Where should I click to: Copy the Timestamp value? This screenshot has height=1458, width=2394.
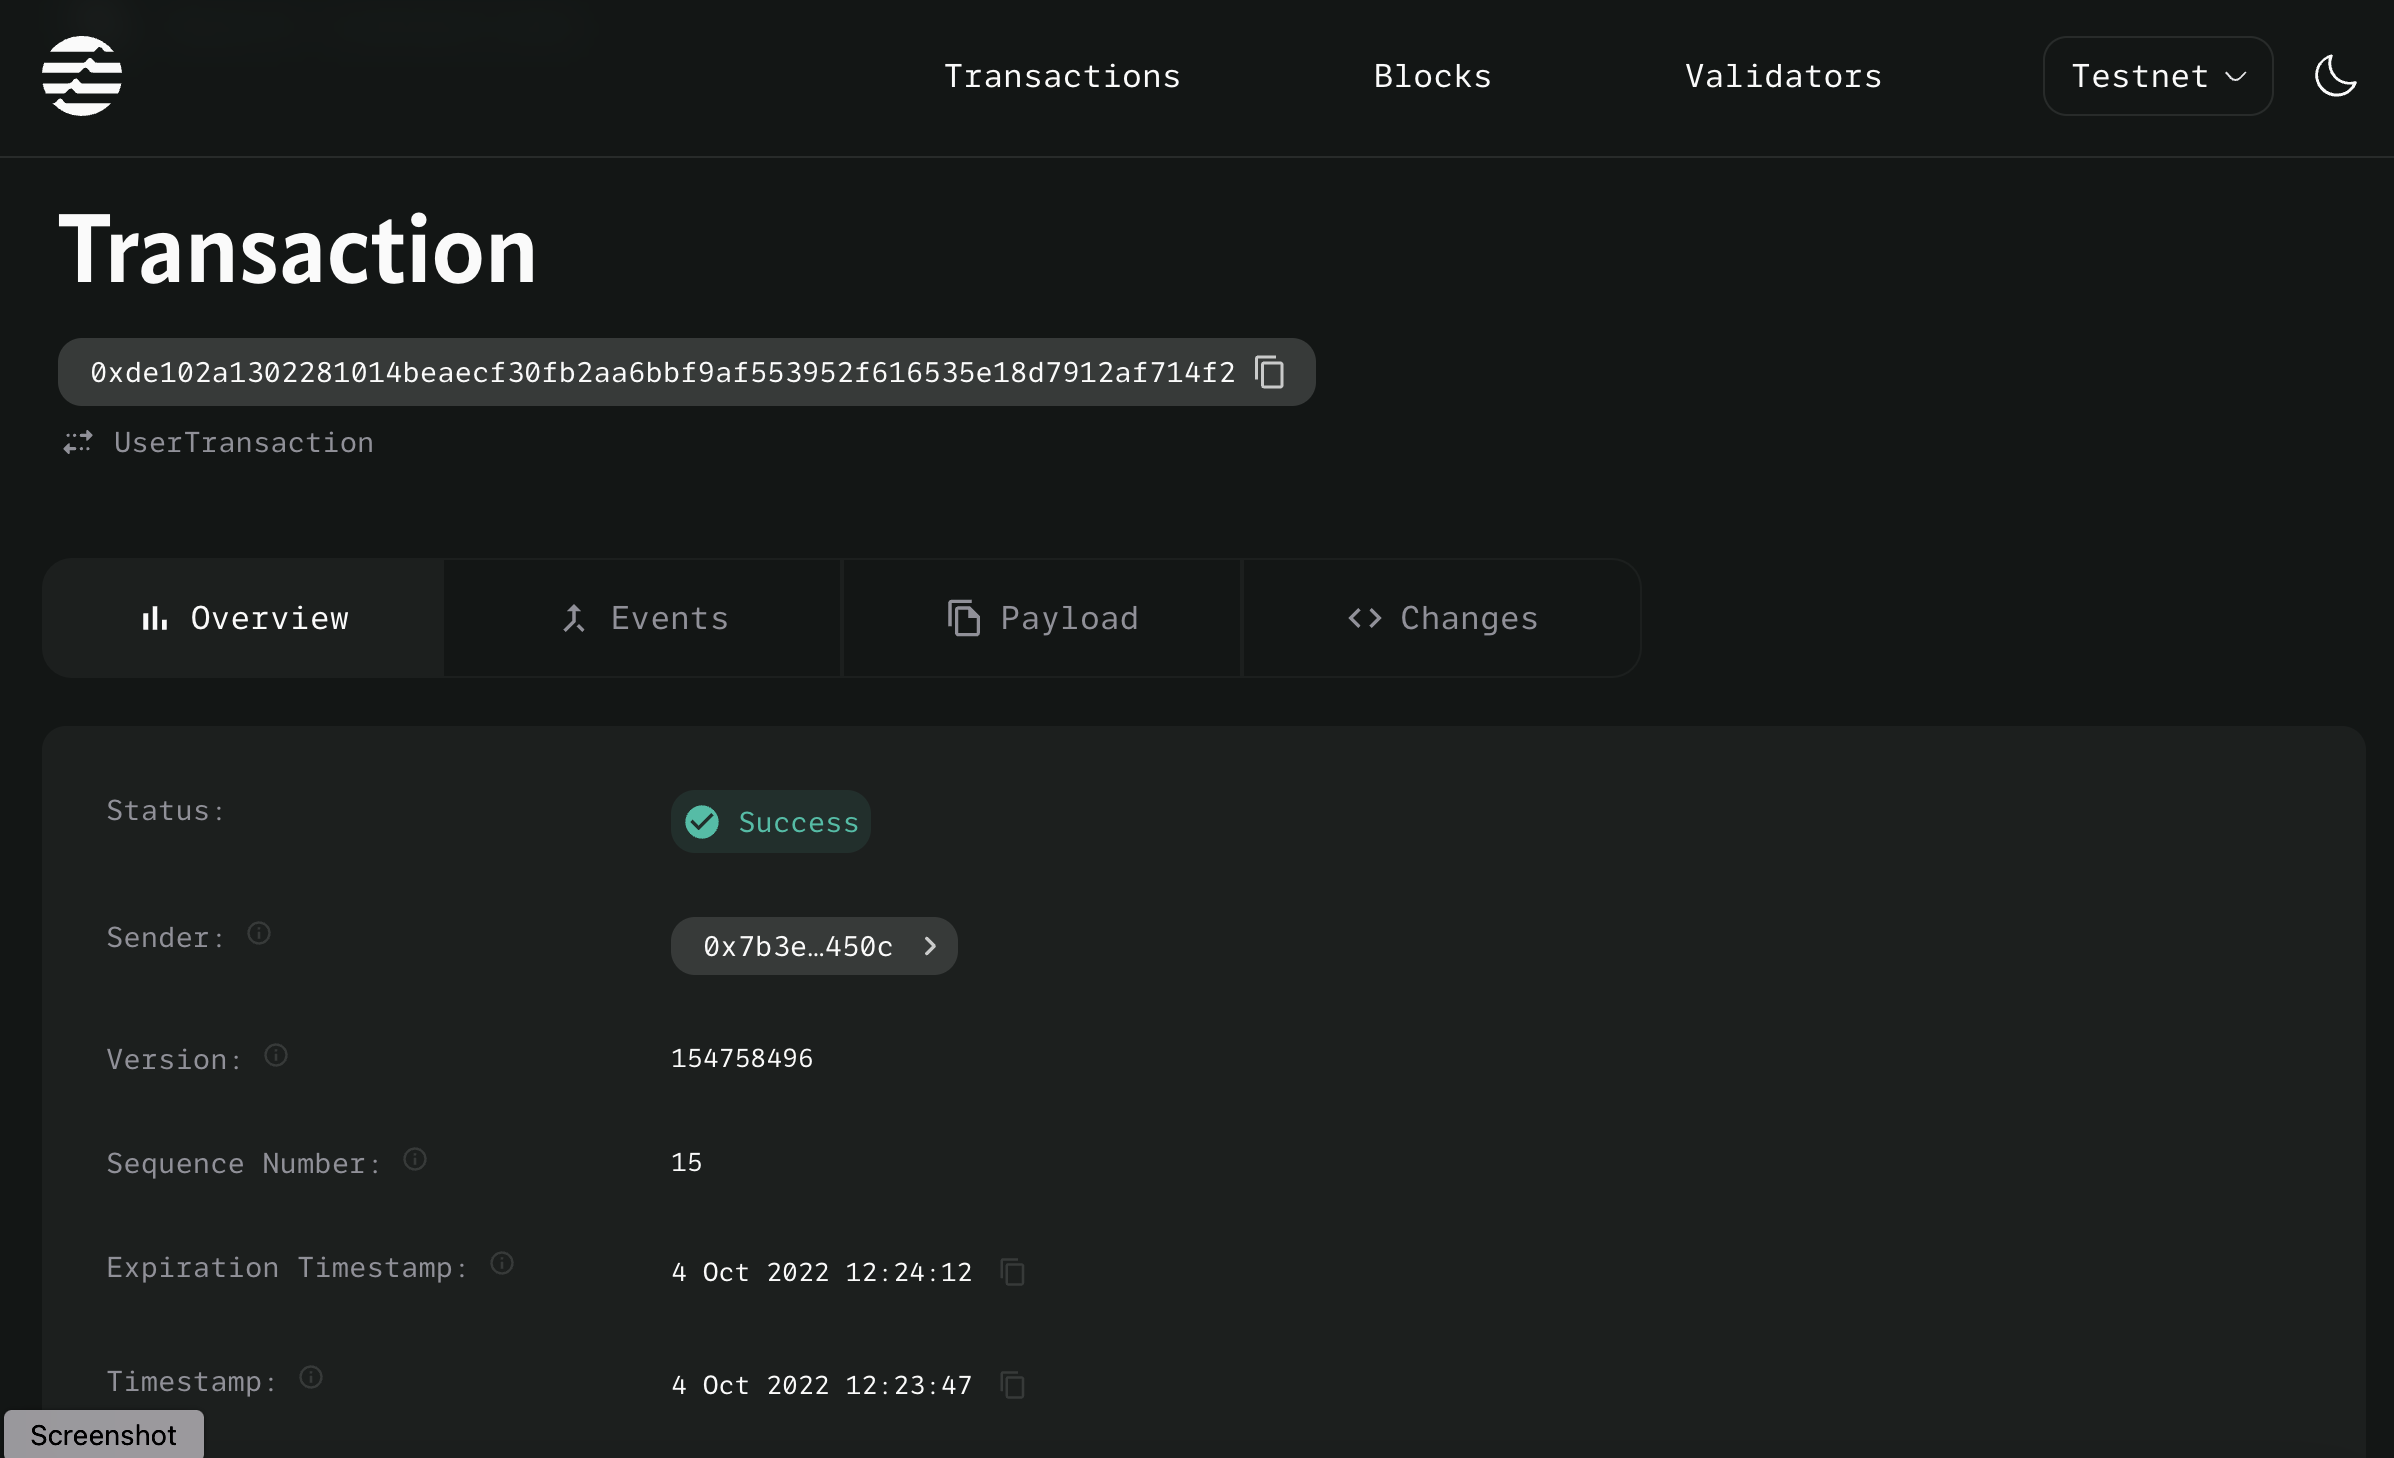1014,1386
